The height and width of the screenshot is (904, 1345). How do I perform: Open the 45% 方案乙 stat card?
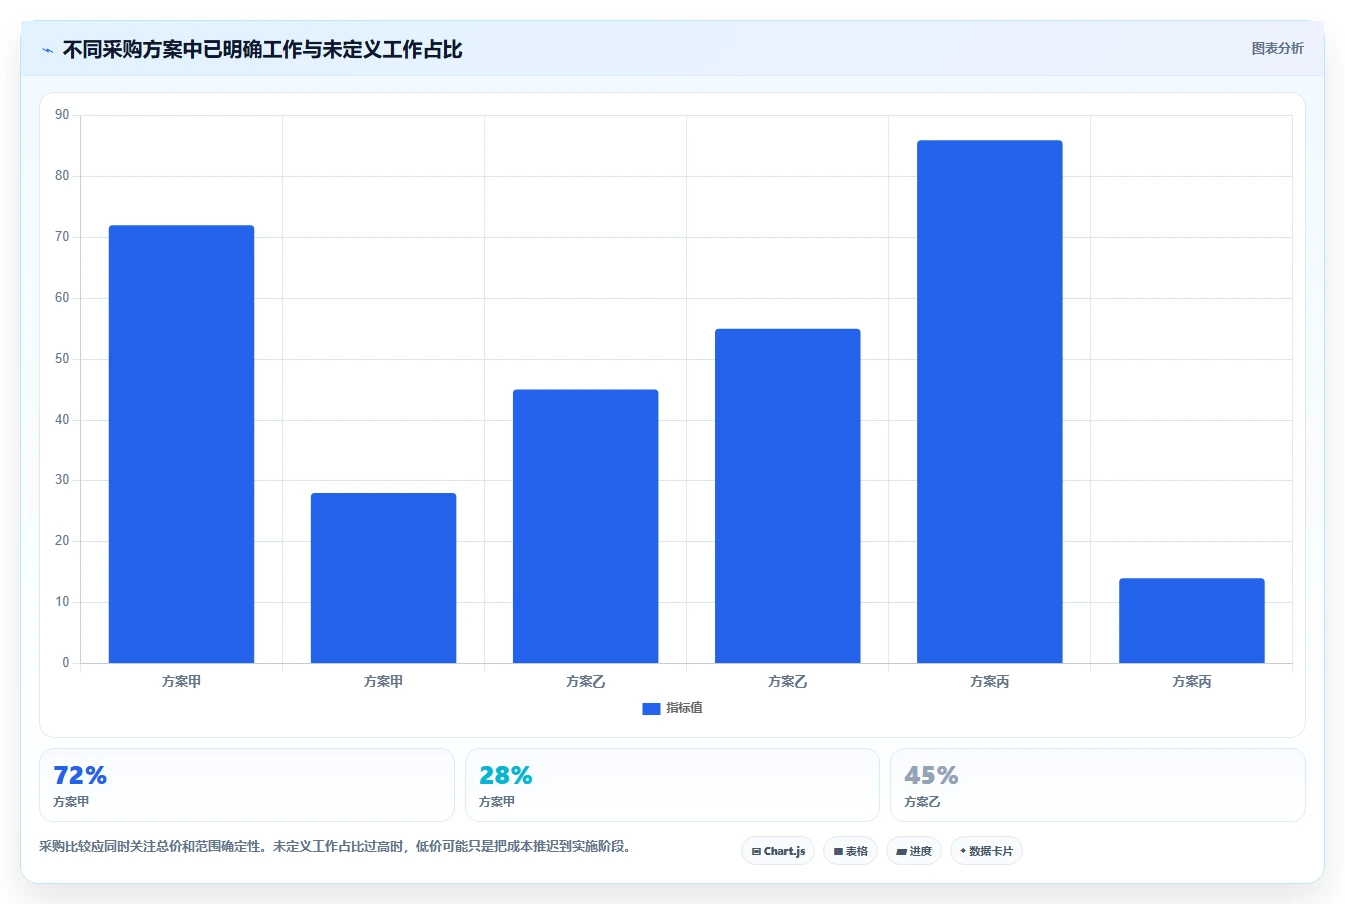pos(1098,785)
